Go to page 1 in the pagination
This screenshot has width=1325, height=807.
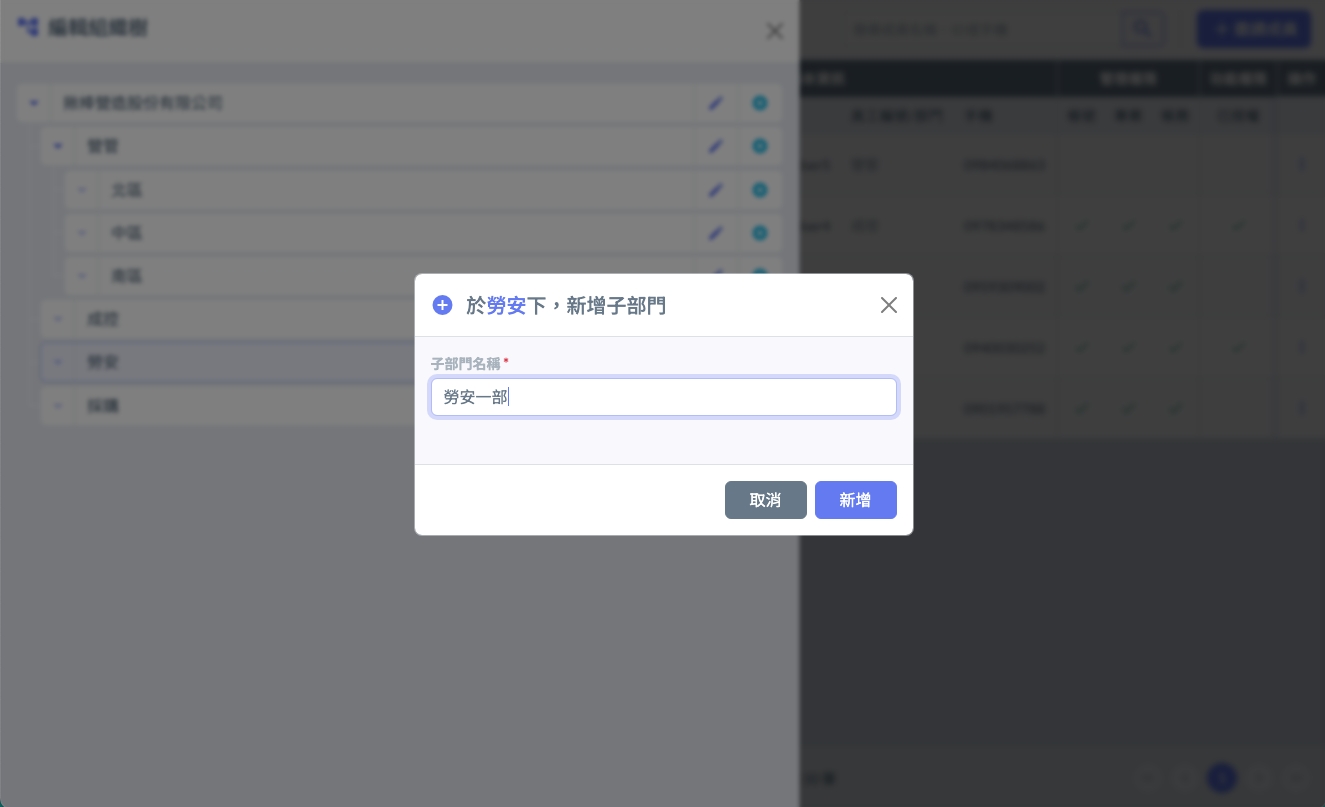click(x=1221, y=778)
